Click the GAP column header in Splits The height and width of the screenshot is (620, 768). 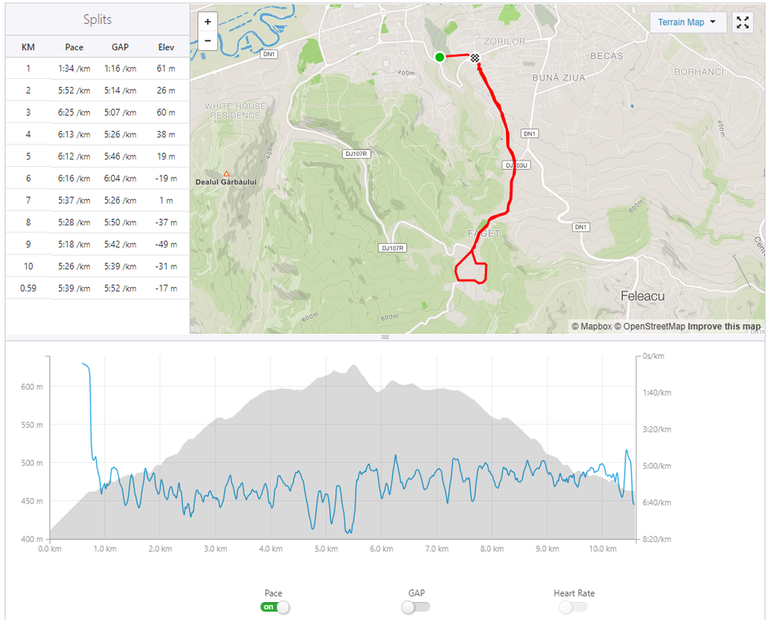tap(120, 47)
